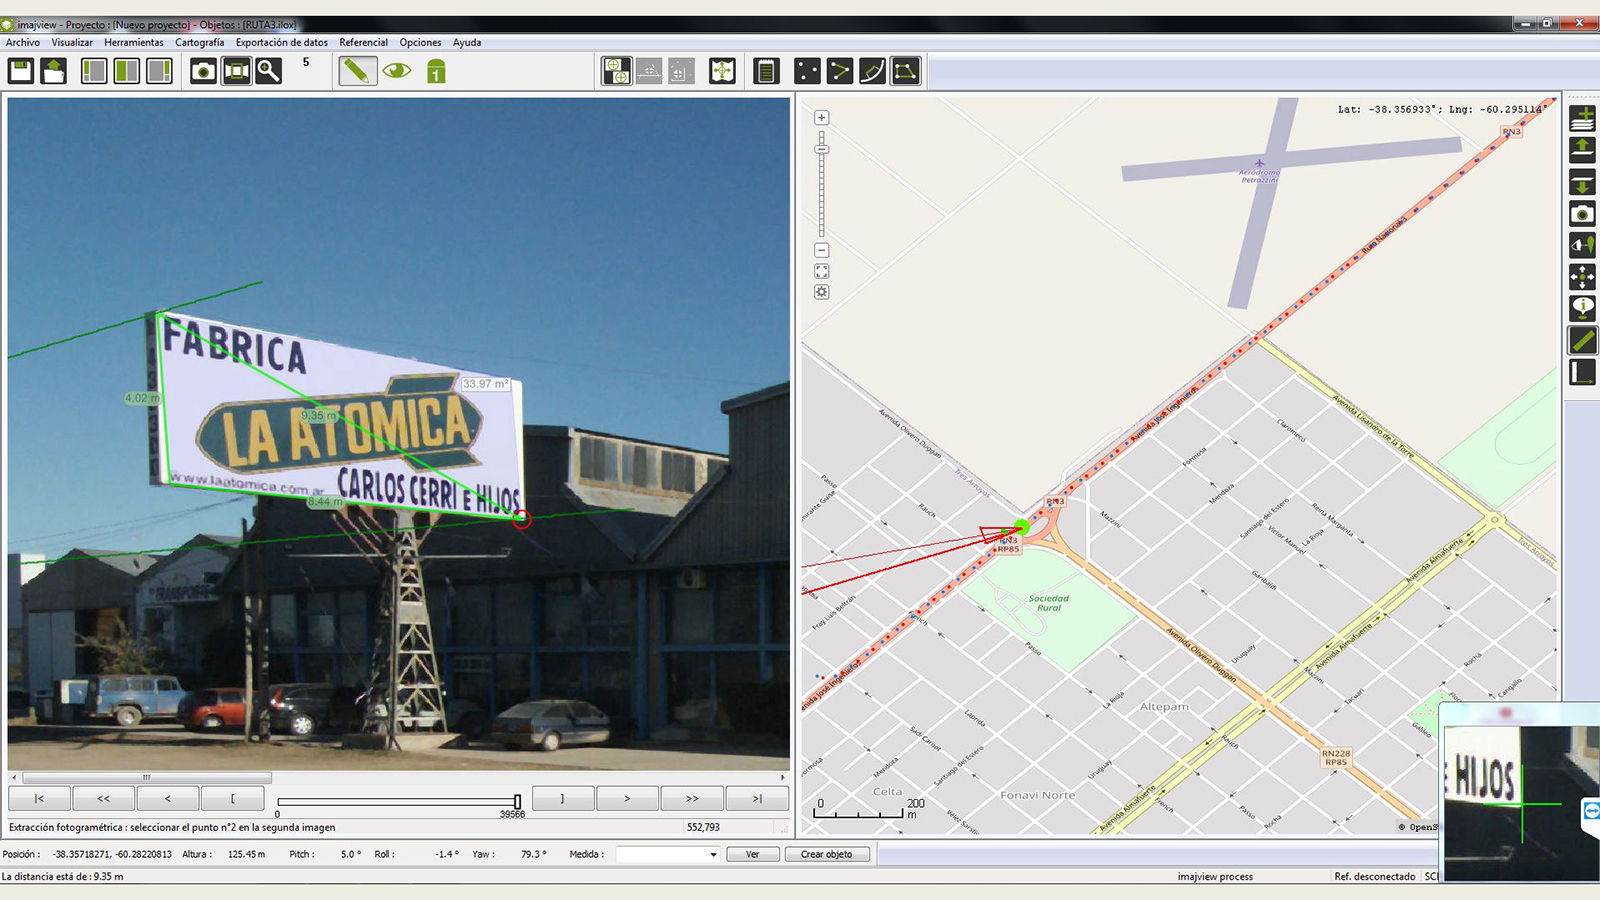Select split two-panel layout icon
Viewport: 1600px width, 900px height.
click(127, 71)
